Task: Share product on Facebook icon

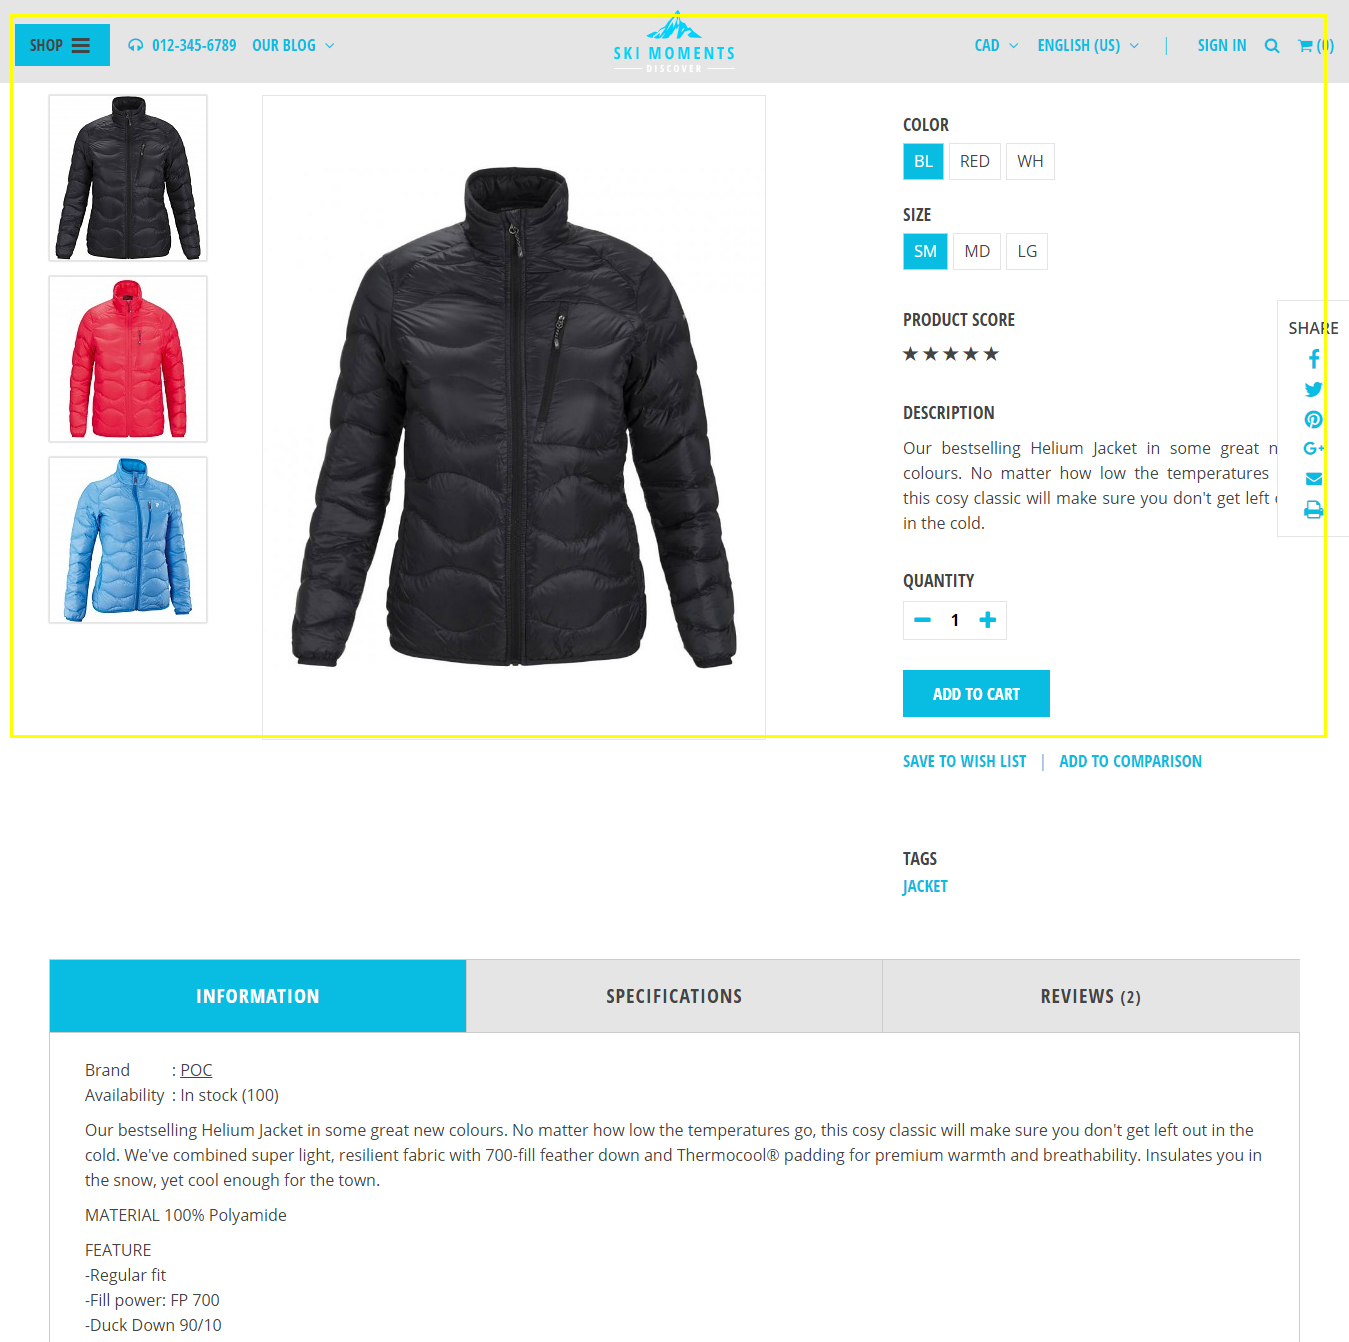Action: pyautogui.click(x=1314, y=359)
